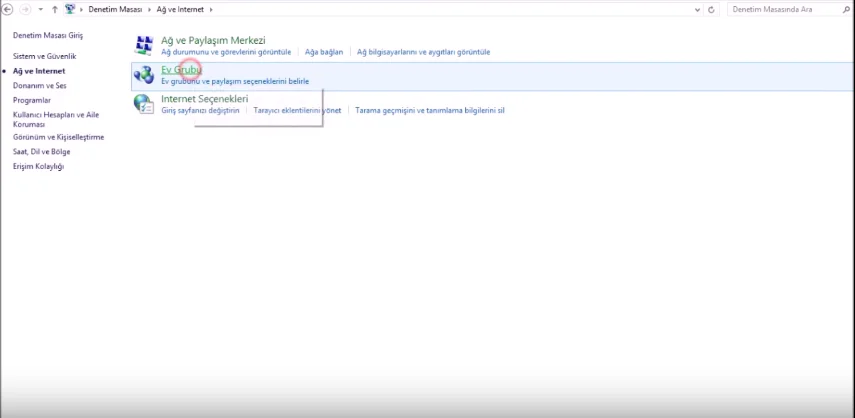Click Giriş sayfanızı değiştirin link
The image size is (855, 418).
200,111
